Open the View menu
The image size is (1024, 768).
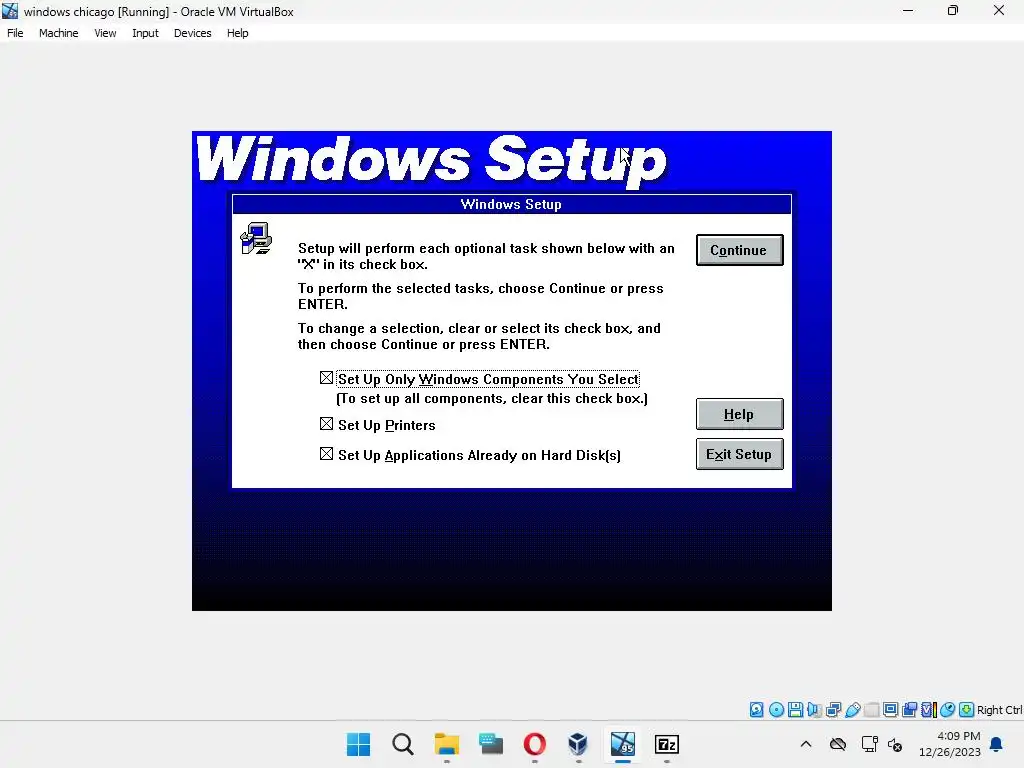105,33
